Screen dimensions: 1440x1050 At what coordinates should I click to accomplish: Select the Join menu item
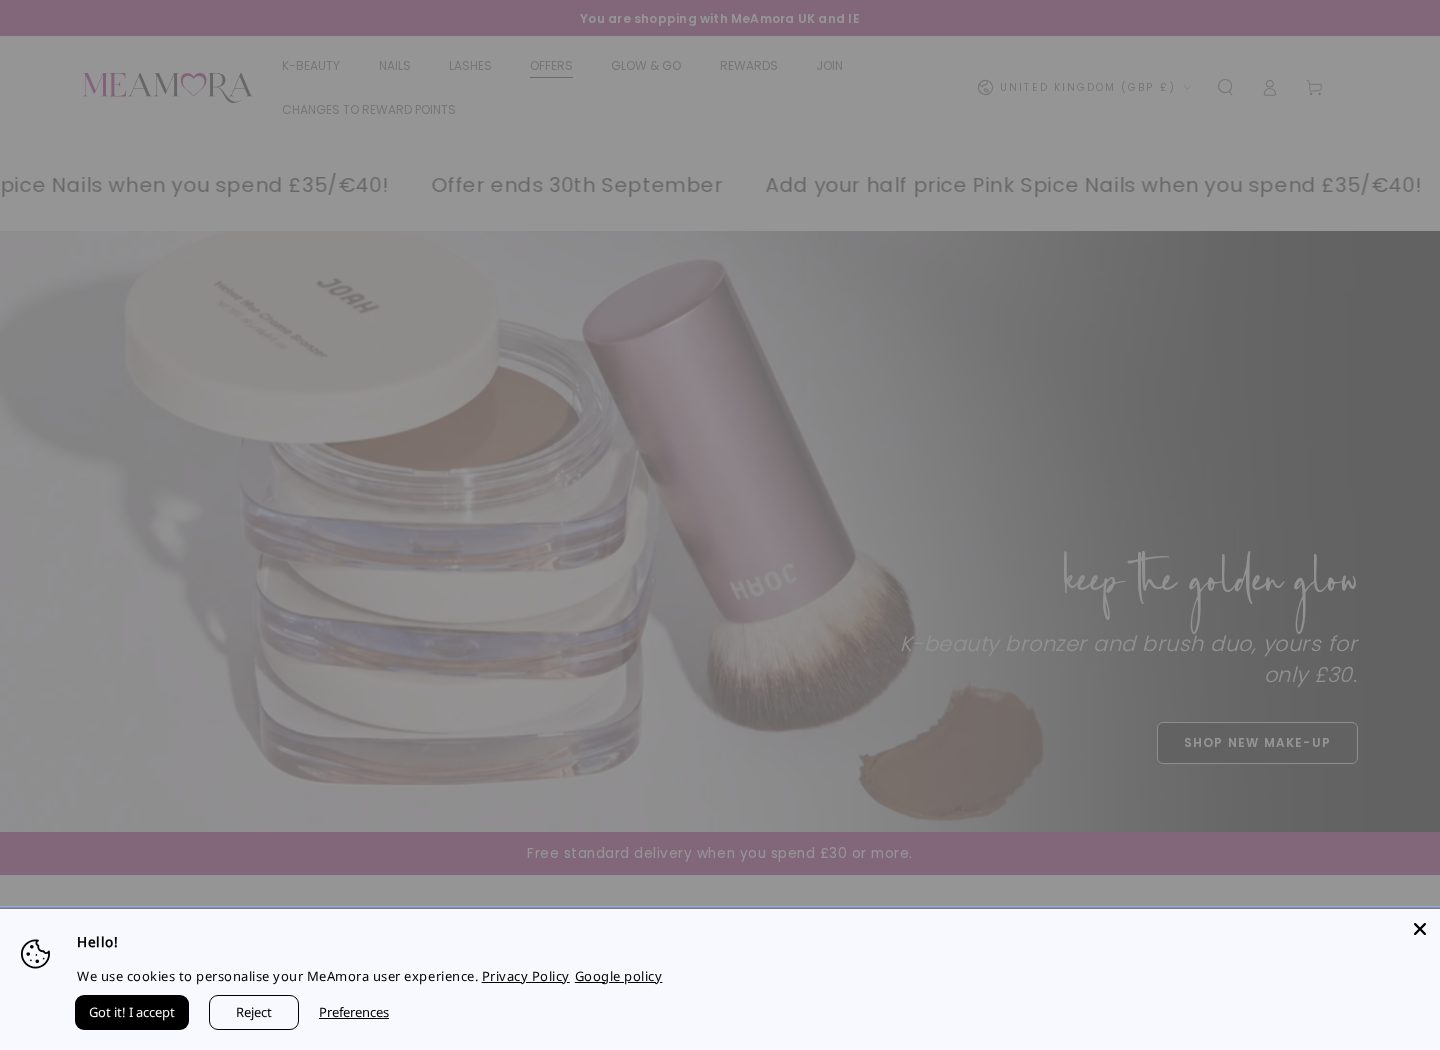(x=830, y=66)
